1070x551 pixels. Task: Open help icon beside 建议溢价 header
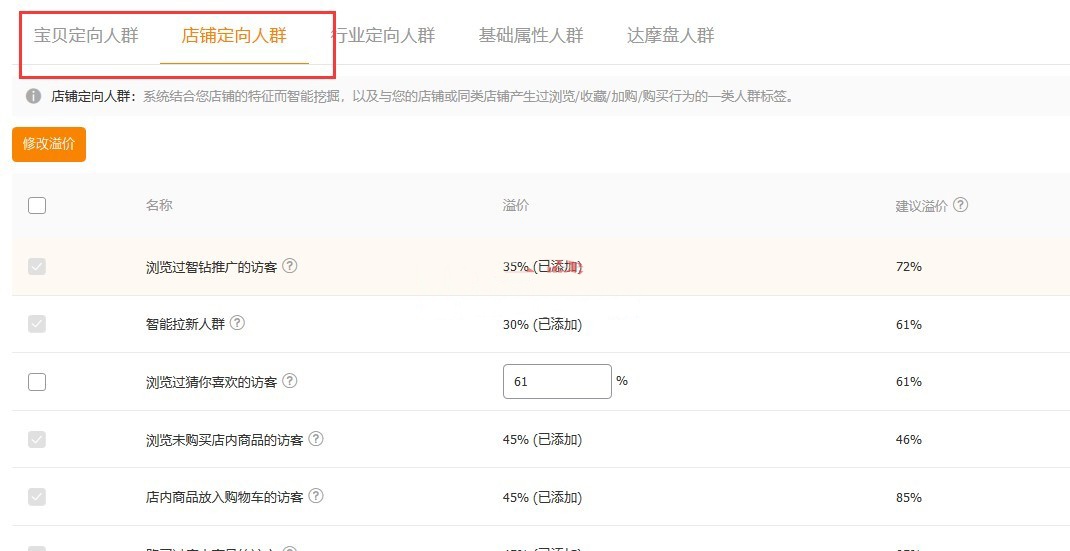click(x=960, y=205)
